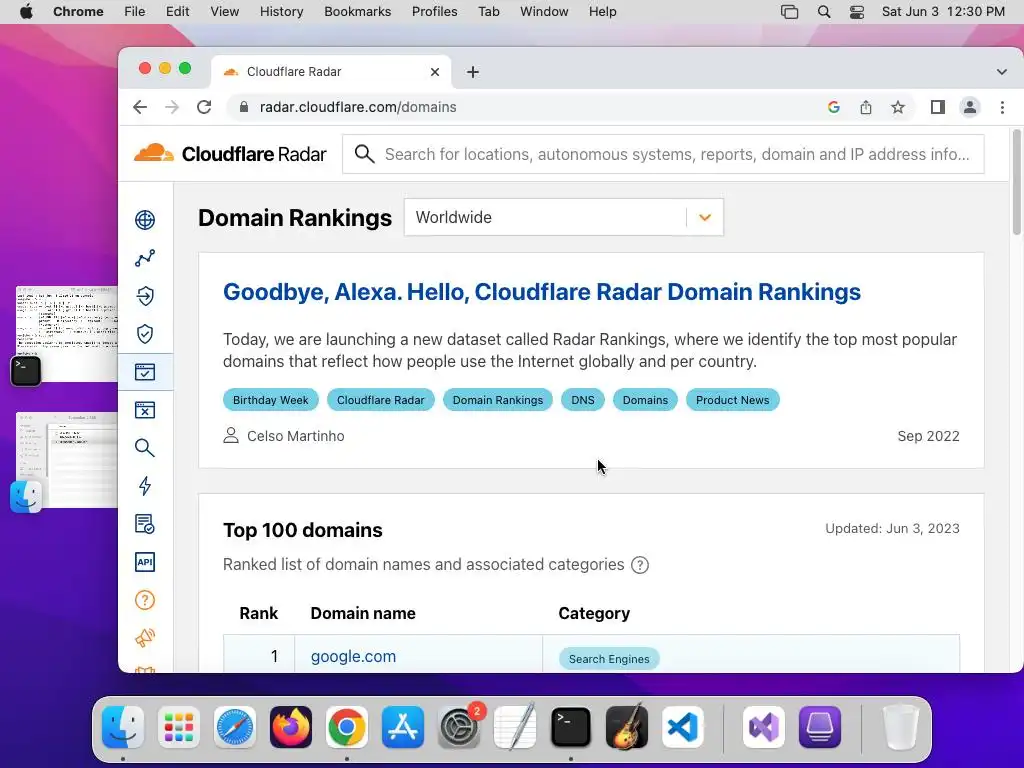Open System Preferences from the Dock
This screenshot has width=1024, height=768.
pyautogui.click(x=459, y=727)
